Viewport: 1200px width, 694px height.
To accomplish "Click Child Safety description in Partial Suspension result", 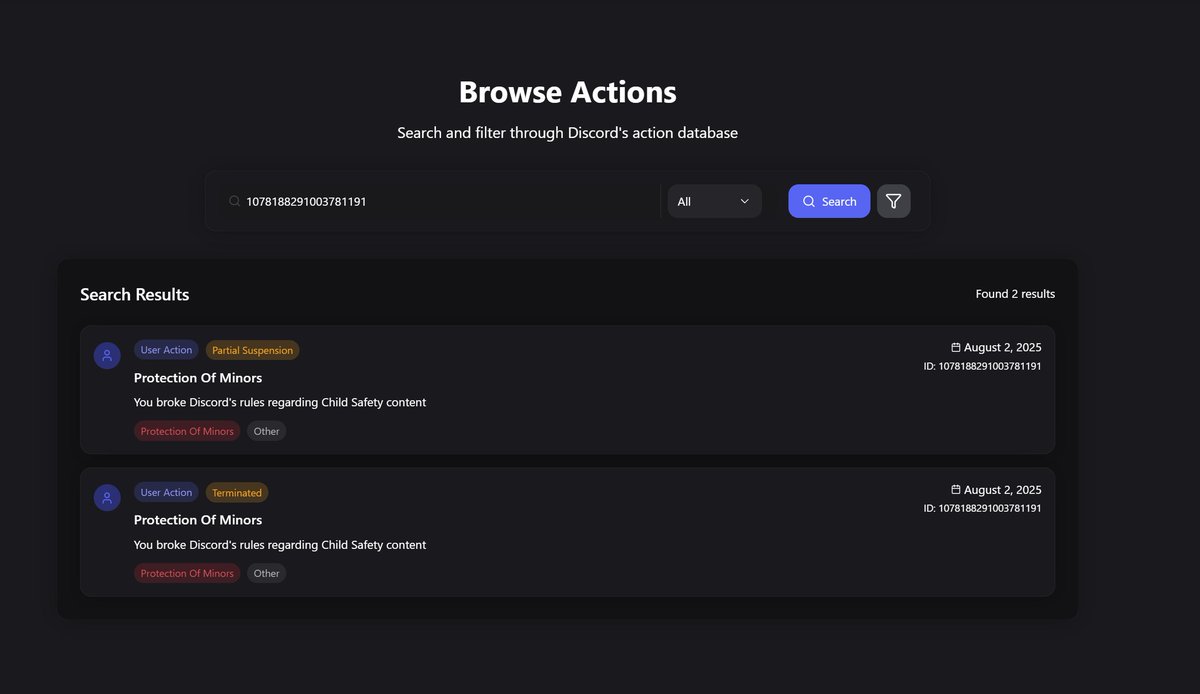I will point(280,403).
